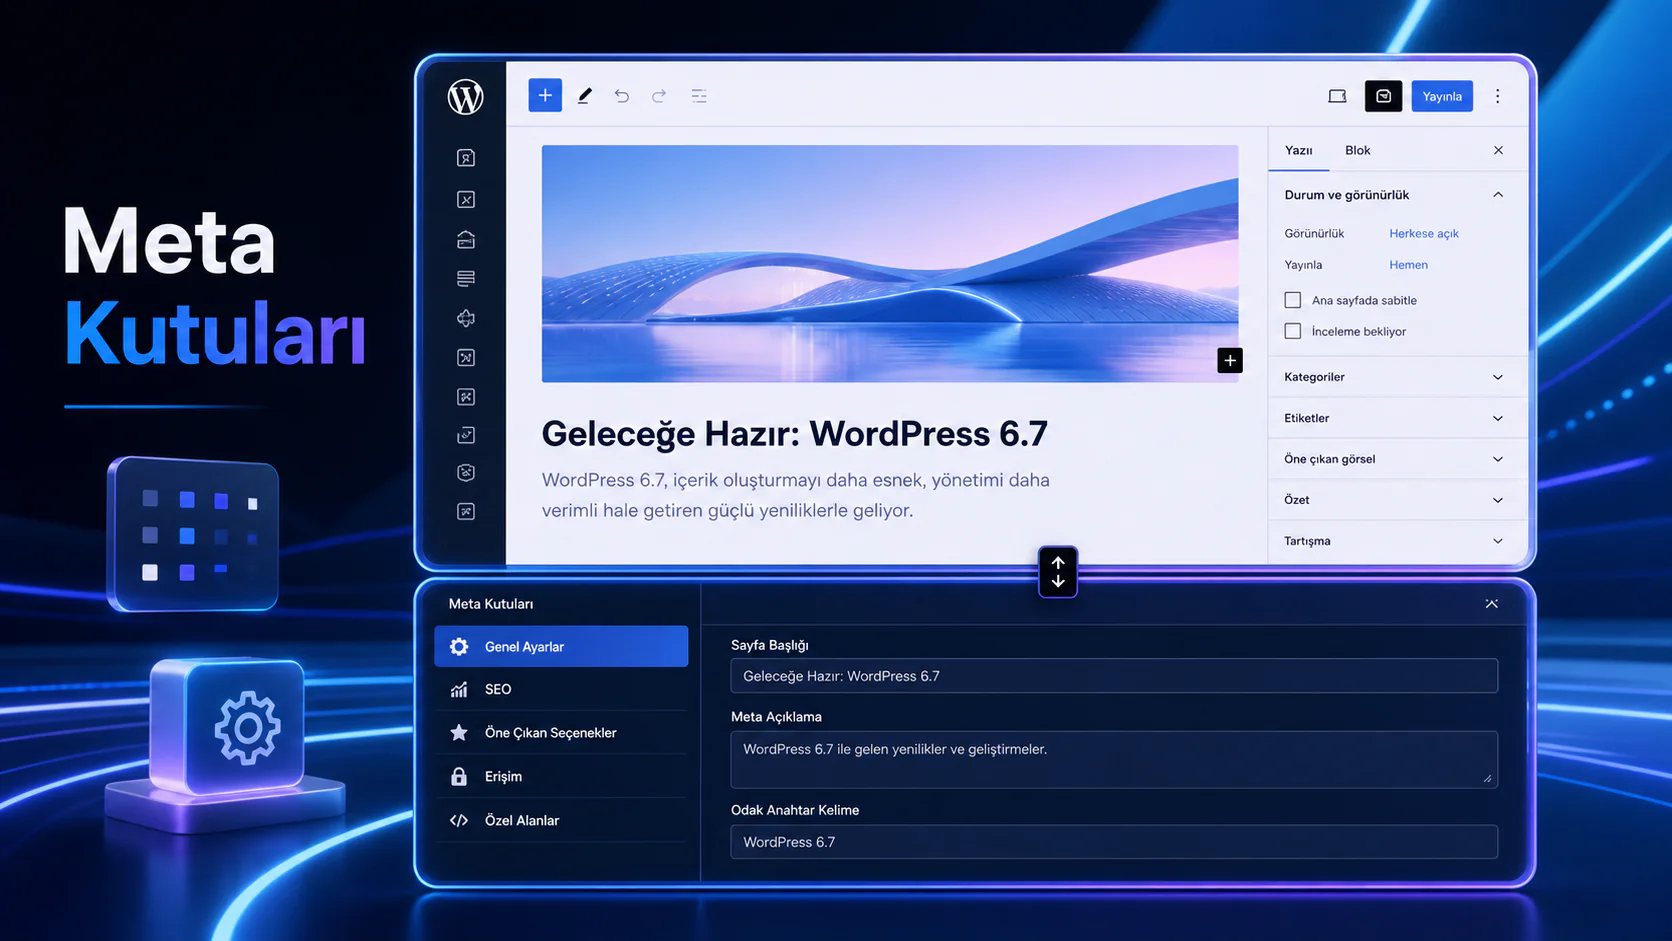Image resolution: width=1672 pixels, height=941 pixels.
Task: Change publish time via Hemen link
Action: tap(1408, 265)
